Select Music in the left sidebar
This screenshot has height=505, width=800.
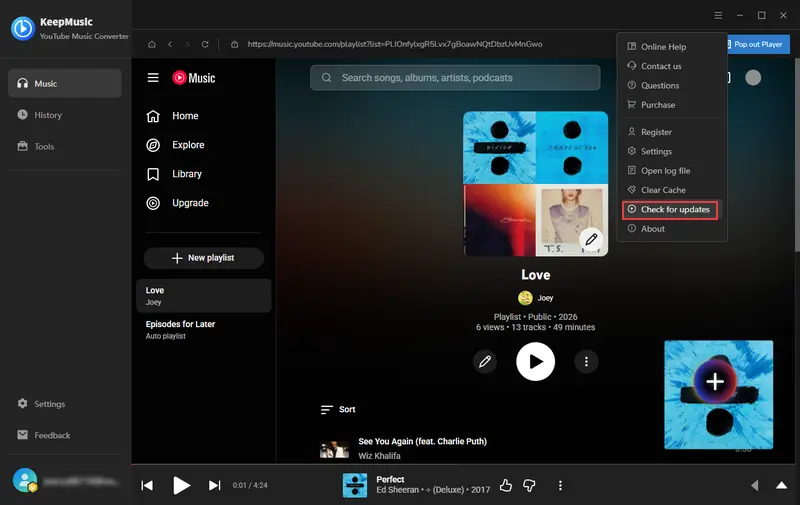coord(65,83)
